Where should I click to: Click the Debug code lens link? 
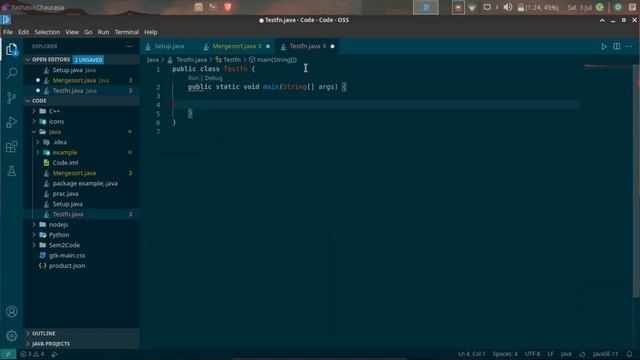coord(213,78)
